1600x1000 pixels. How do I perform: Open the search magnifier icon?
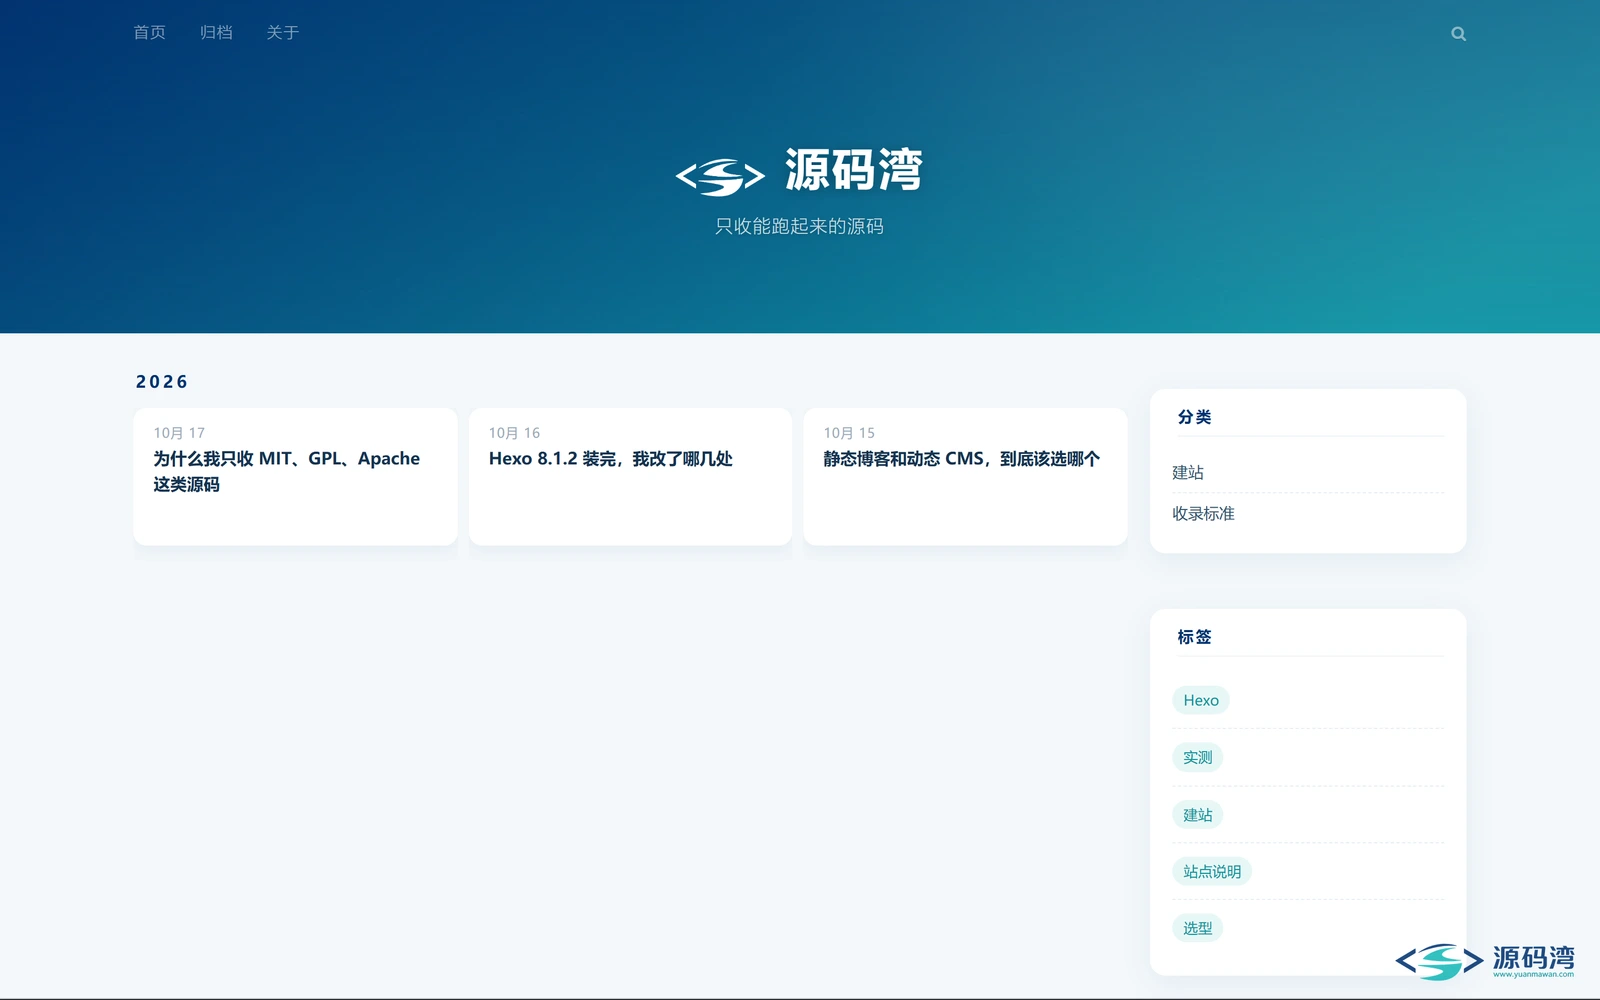(x=1458, y=34)
